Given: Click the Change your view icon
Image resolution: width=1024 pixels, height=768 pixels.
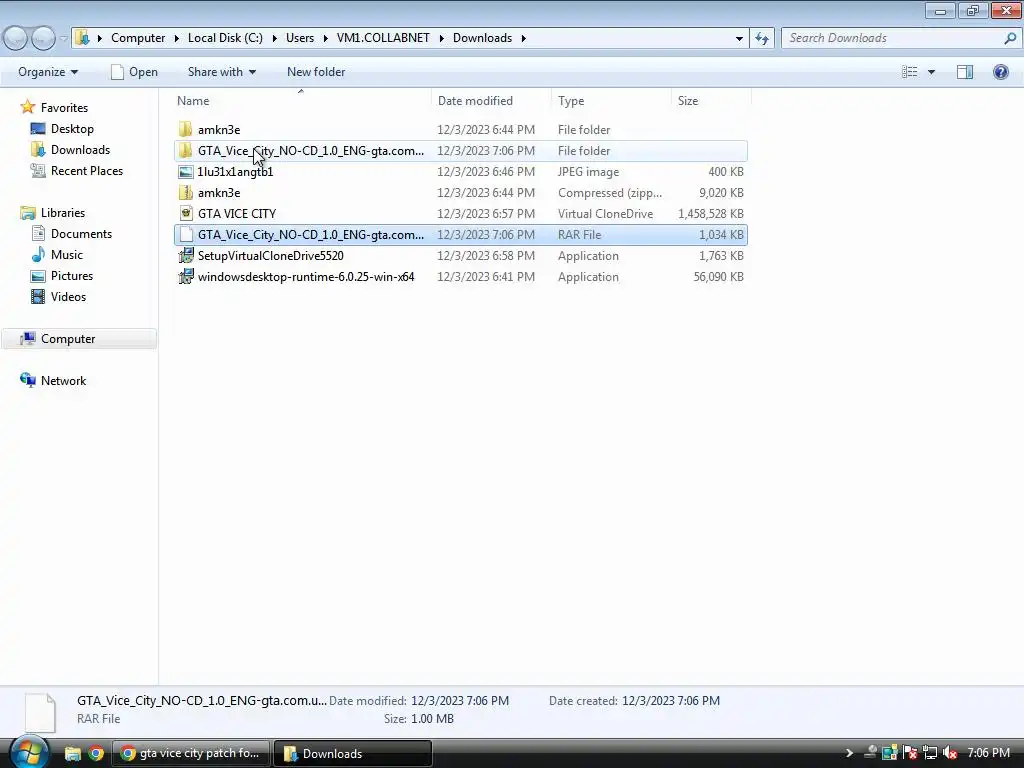Looking at the screenshot, I should click(909, 72).
